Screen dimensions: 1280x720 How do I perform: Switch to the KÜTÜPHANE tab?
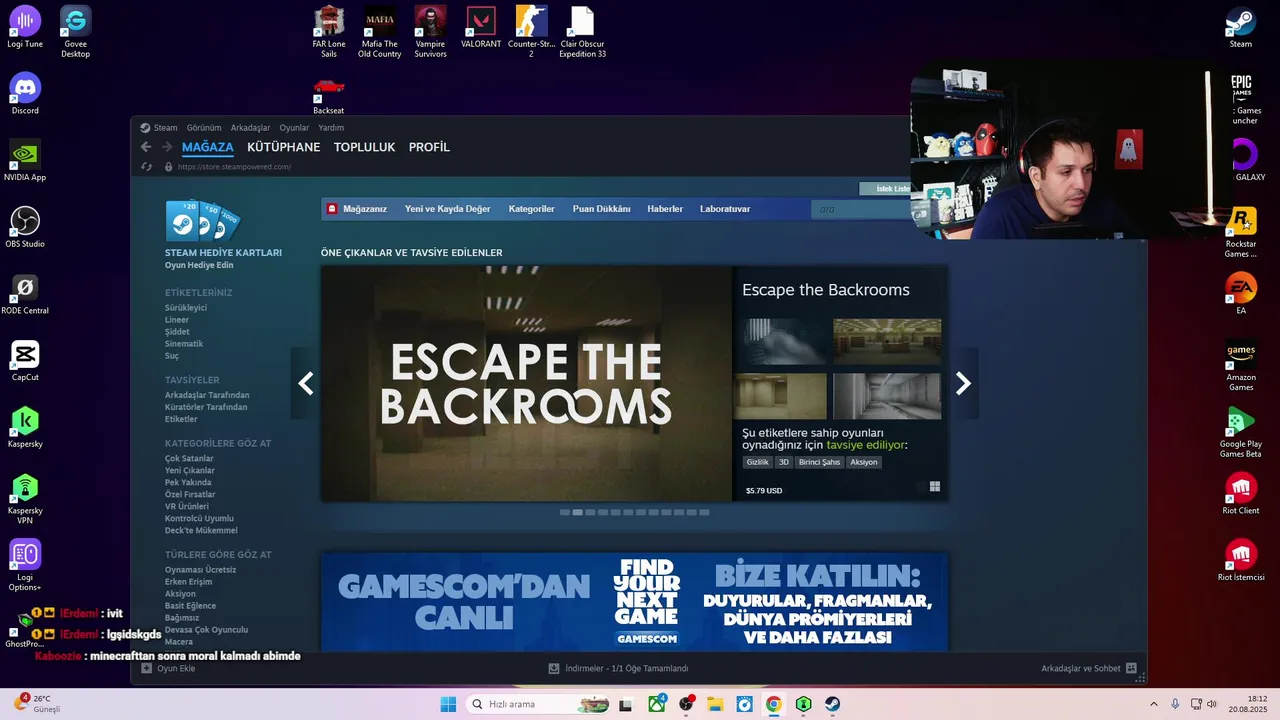pyautogui.click(x=284, y=147)
